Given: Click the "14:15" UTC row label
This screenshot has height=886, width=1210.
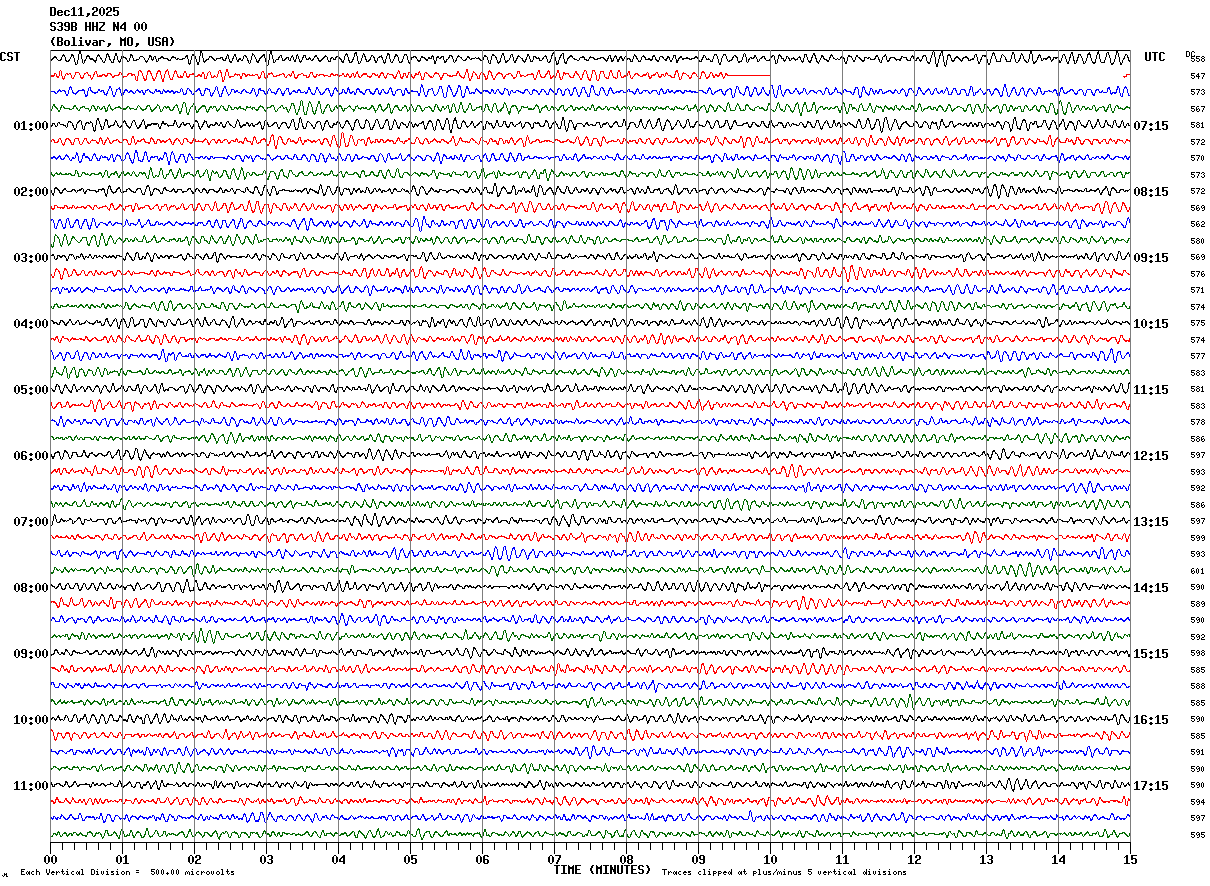Looking at the screenshot, I should (x=1151, y=588).
